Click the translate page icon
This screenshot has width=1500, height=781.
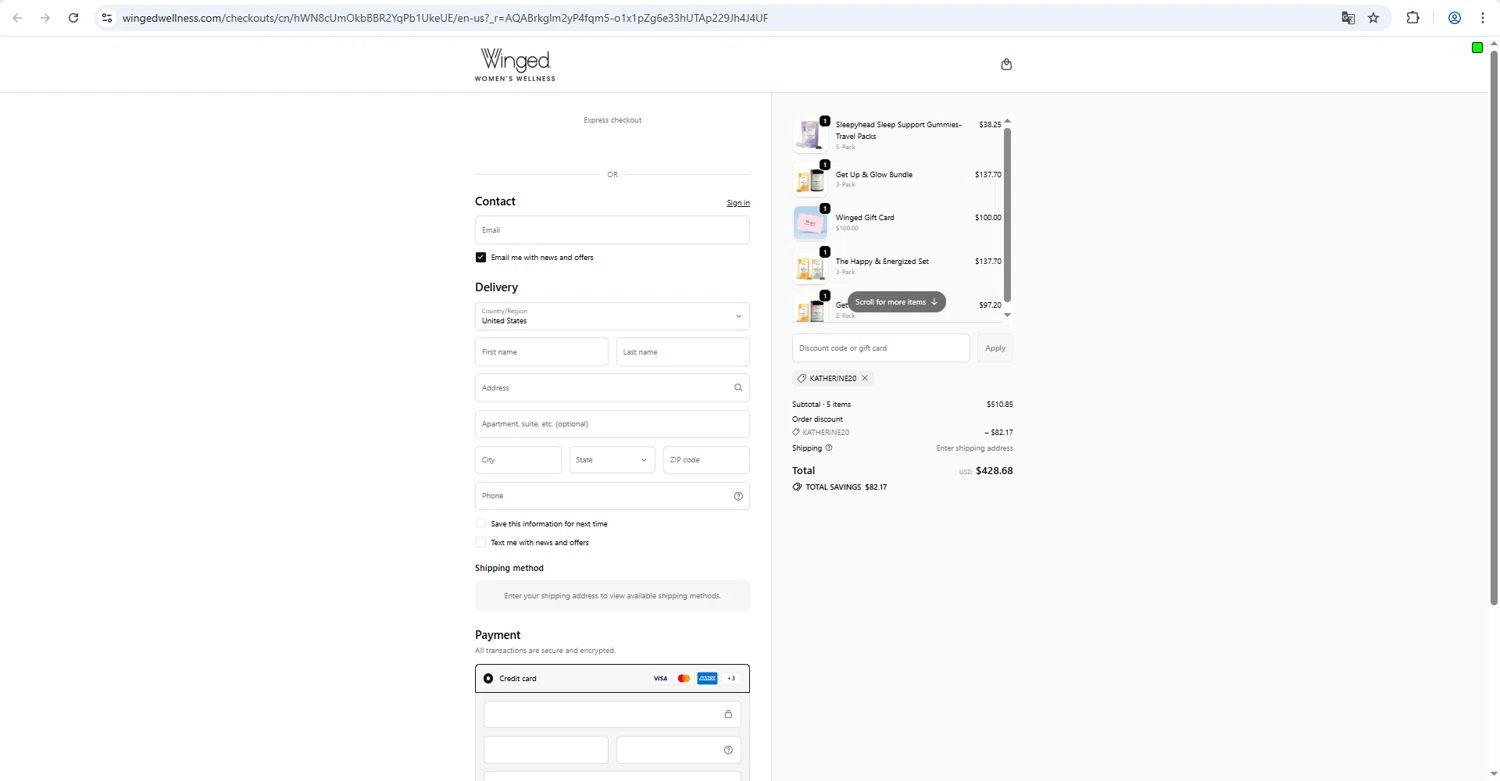1348,18
